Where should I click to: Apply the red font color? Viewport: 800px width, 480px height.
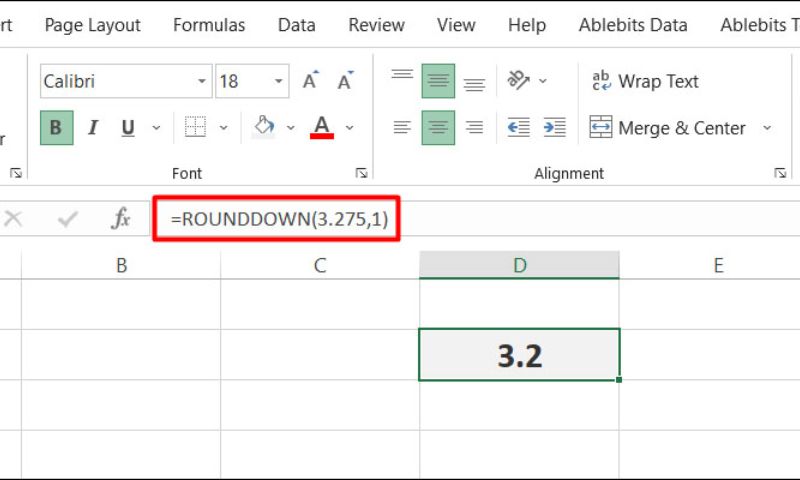322,127
